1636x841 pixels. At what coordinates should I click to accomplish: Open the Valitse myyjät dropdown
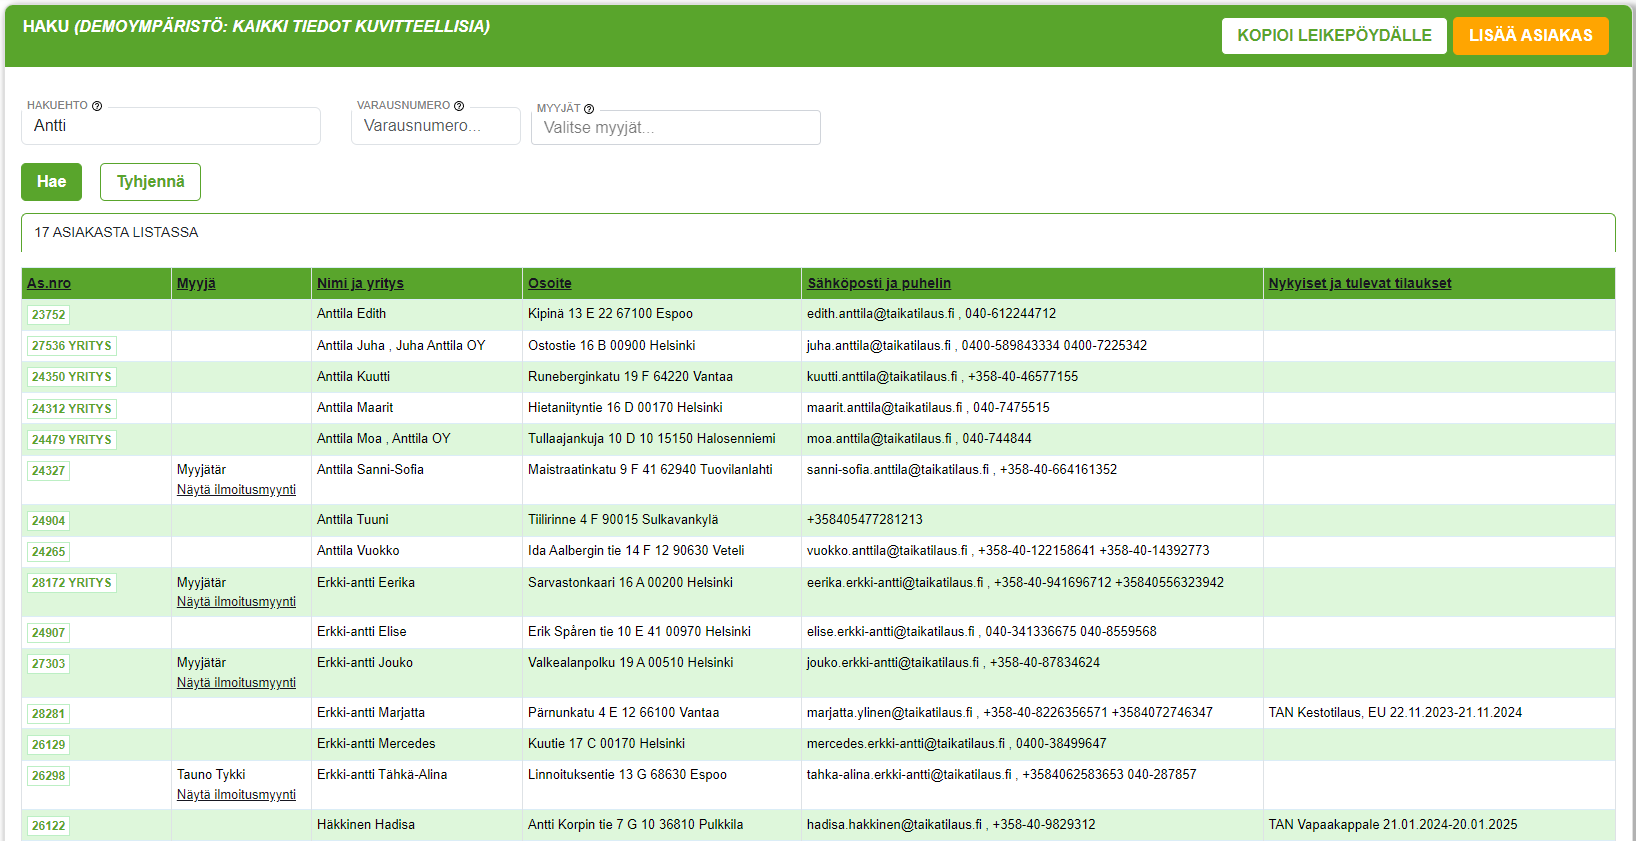pos(676,128)
